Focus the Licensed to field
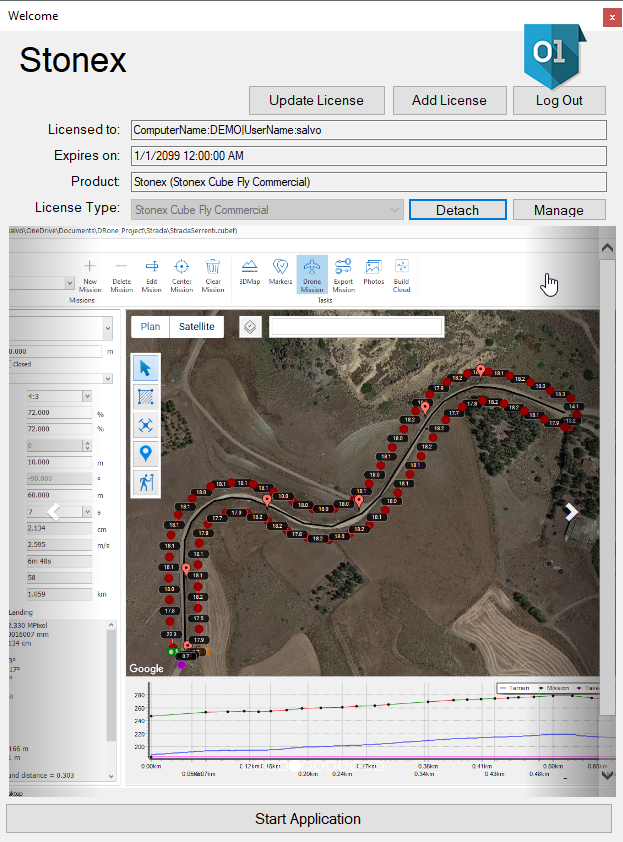 click(369, 130)
